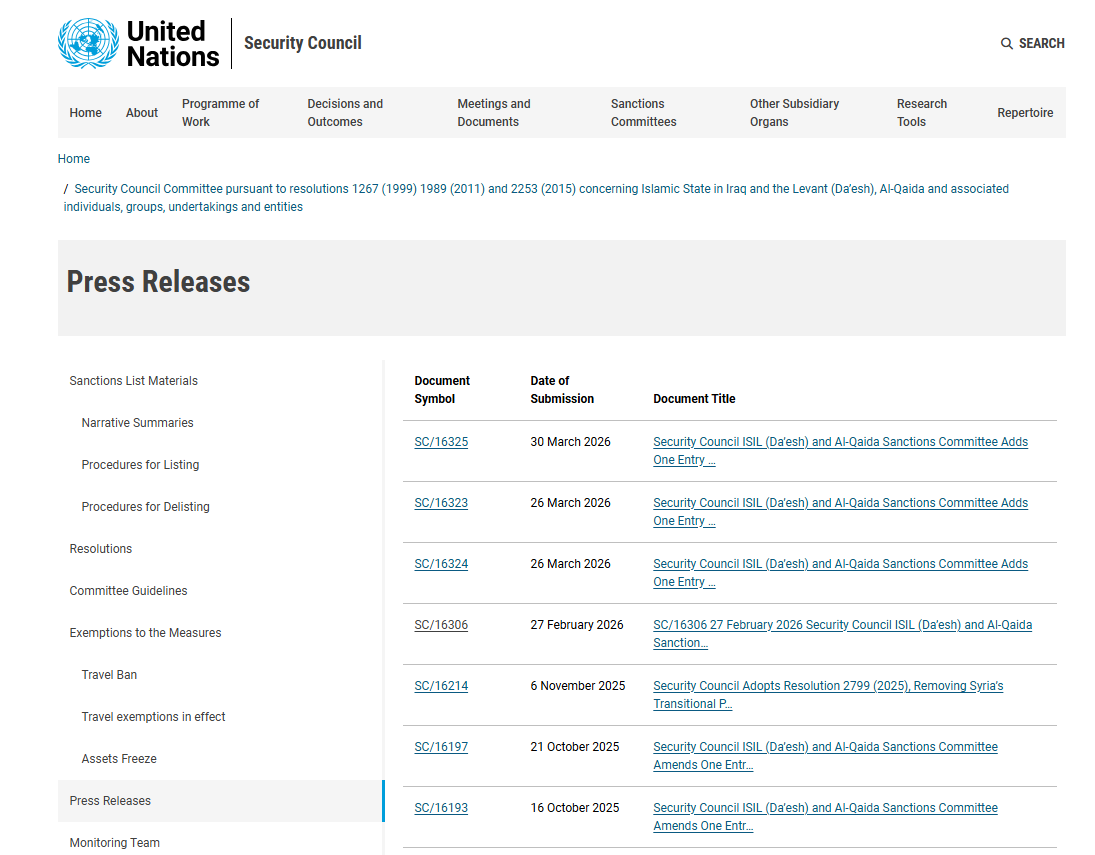Open document symbol SC/16306
This screenshot has width=1095, height=855.
click(441, 625)
